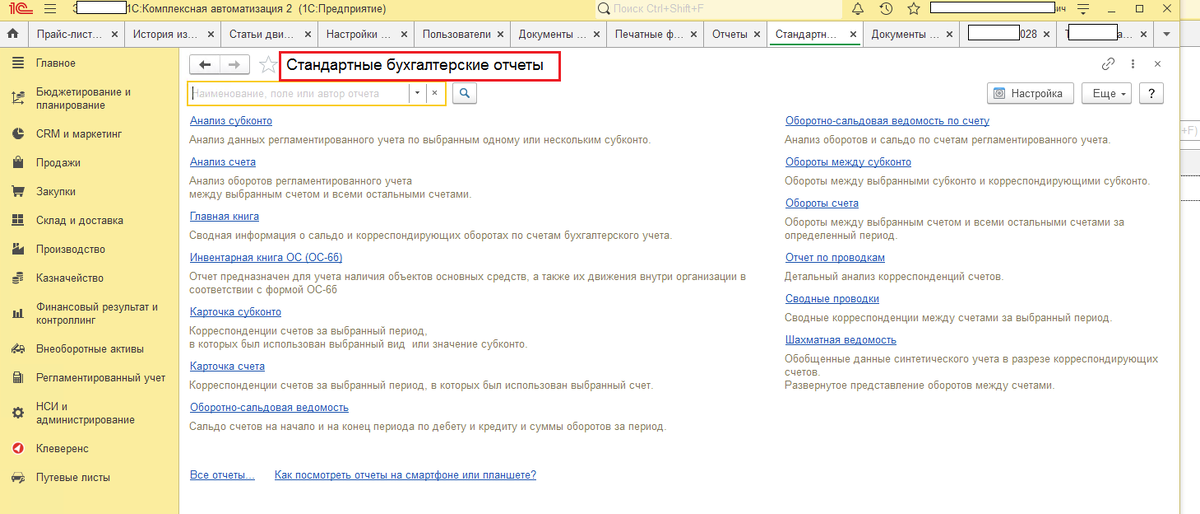Open the Сводные проводки report
This screenshot has height=514, width=1200.
pyautogui.click(x=832, y=298)
